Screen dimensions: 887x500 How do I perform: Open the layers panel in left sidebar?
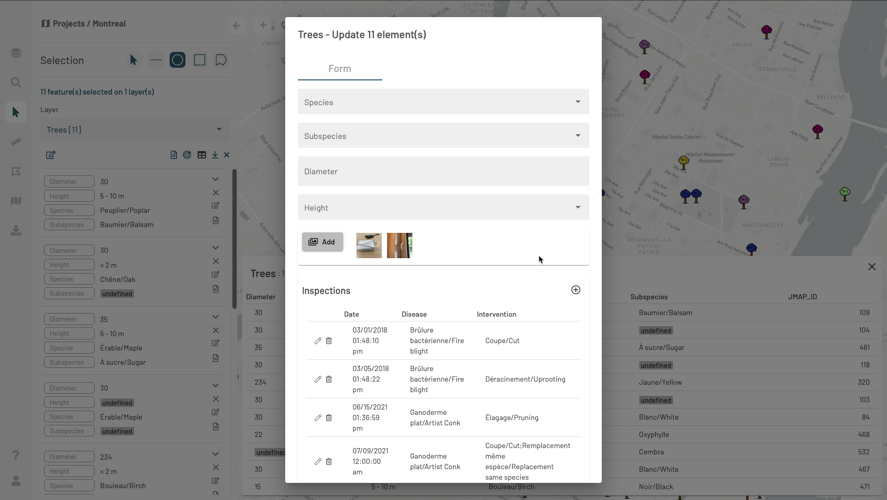pyautogui.click(x=16, y=53)
